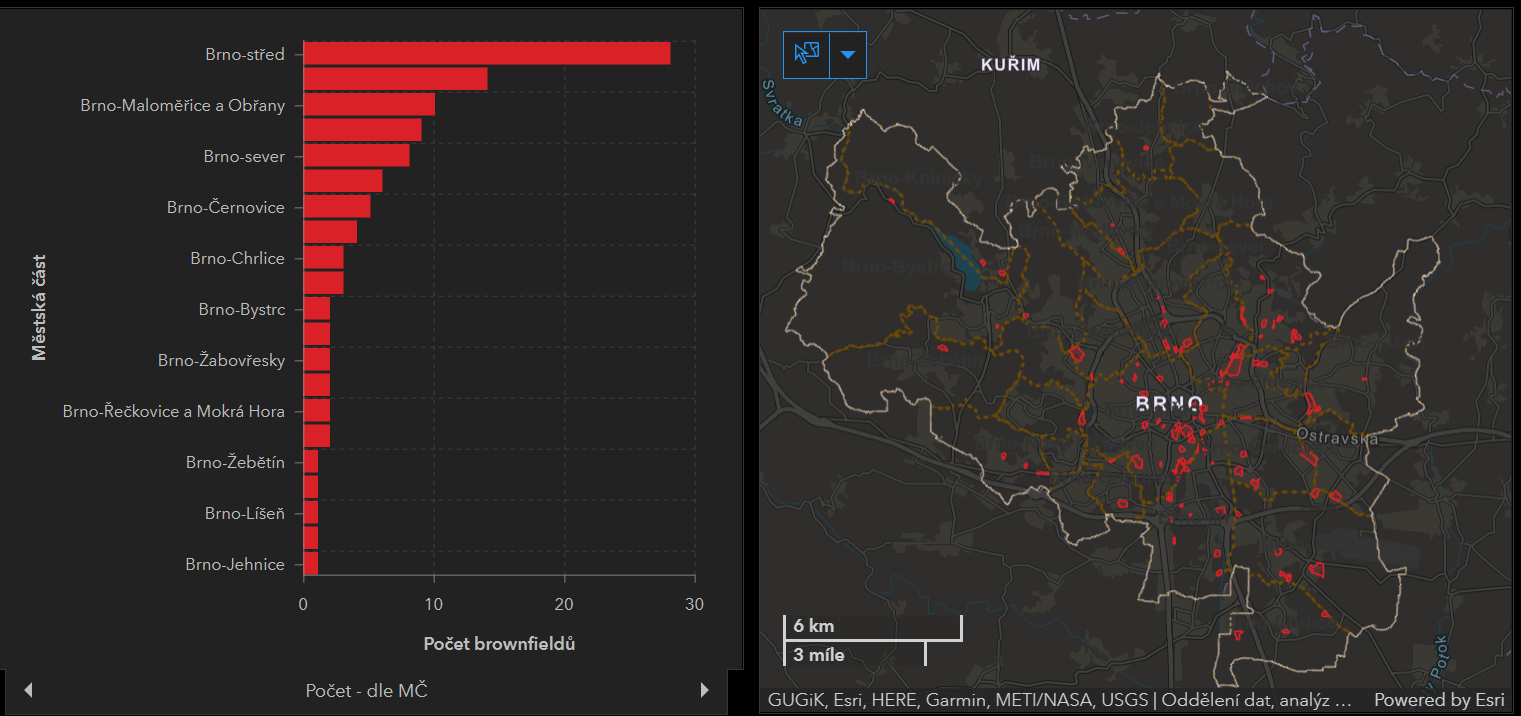
Task: Open the Powered by Esri attribution link
Action: point(1439,700)
